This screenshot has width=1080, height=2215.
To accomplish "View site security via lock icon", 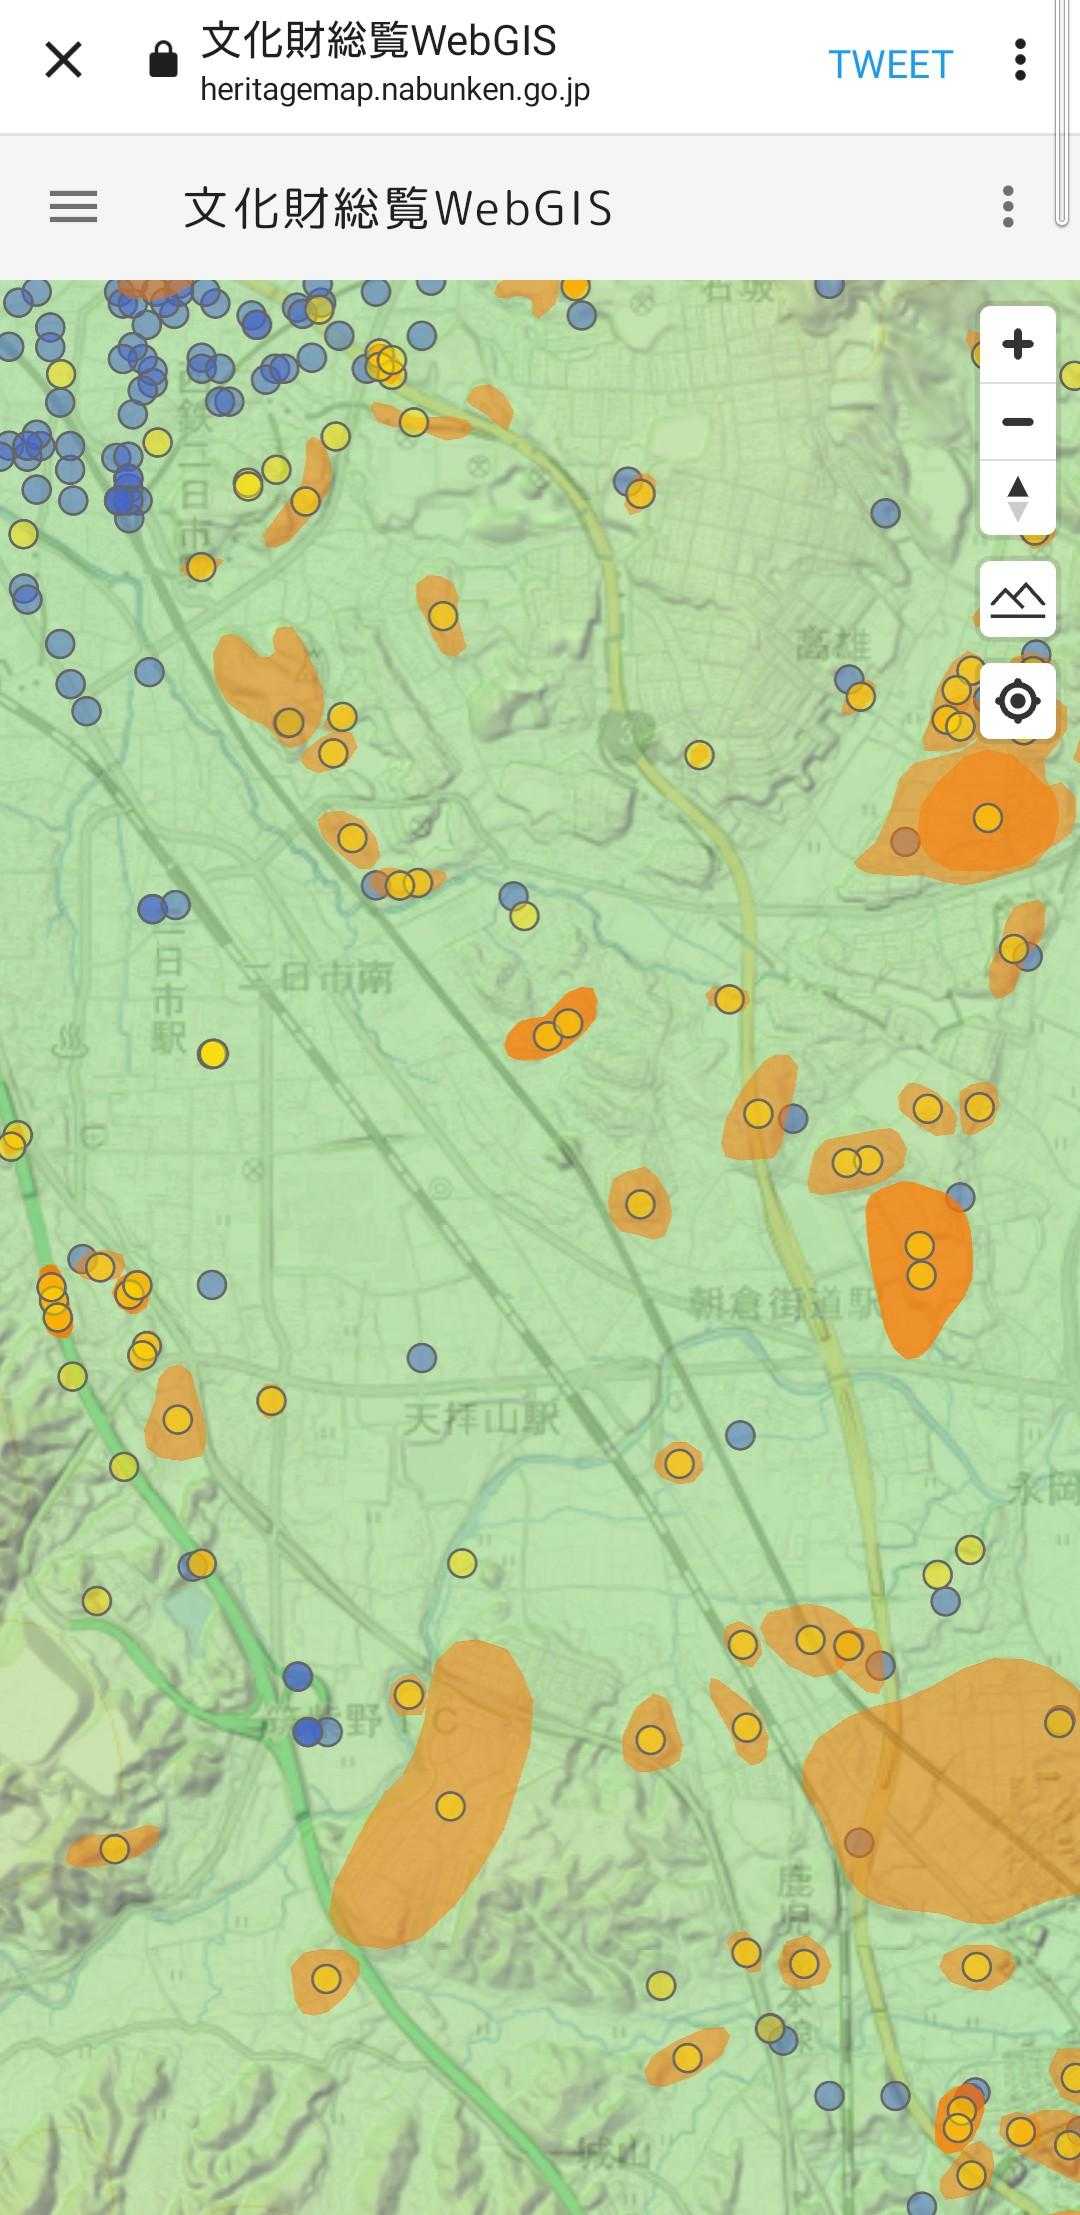I will pos(163,61).
